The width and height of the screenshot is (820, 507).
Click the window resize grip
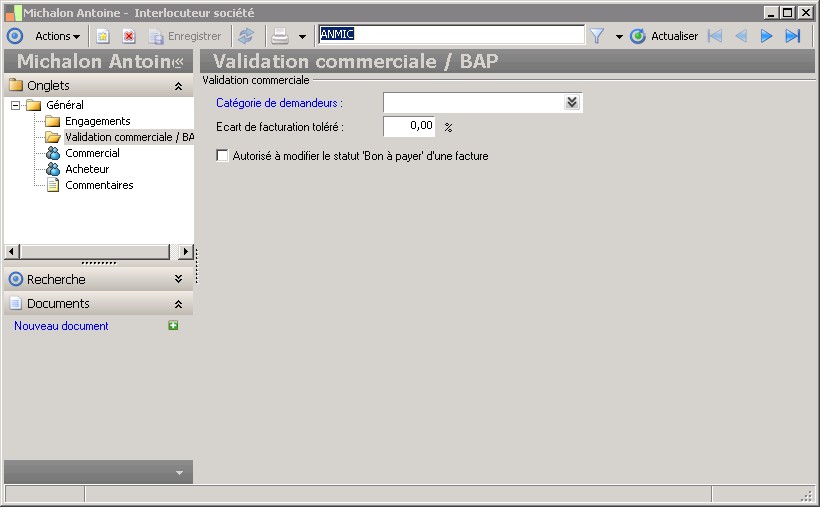tap(808, 495)
